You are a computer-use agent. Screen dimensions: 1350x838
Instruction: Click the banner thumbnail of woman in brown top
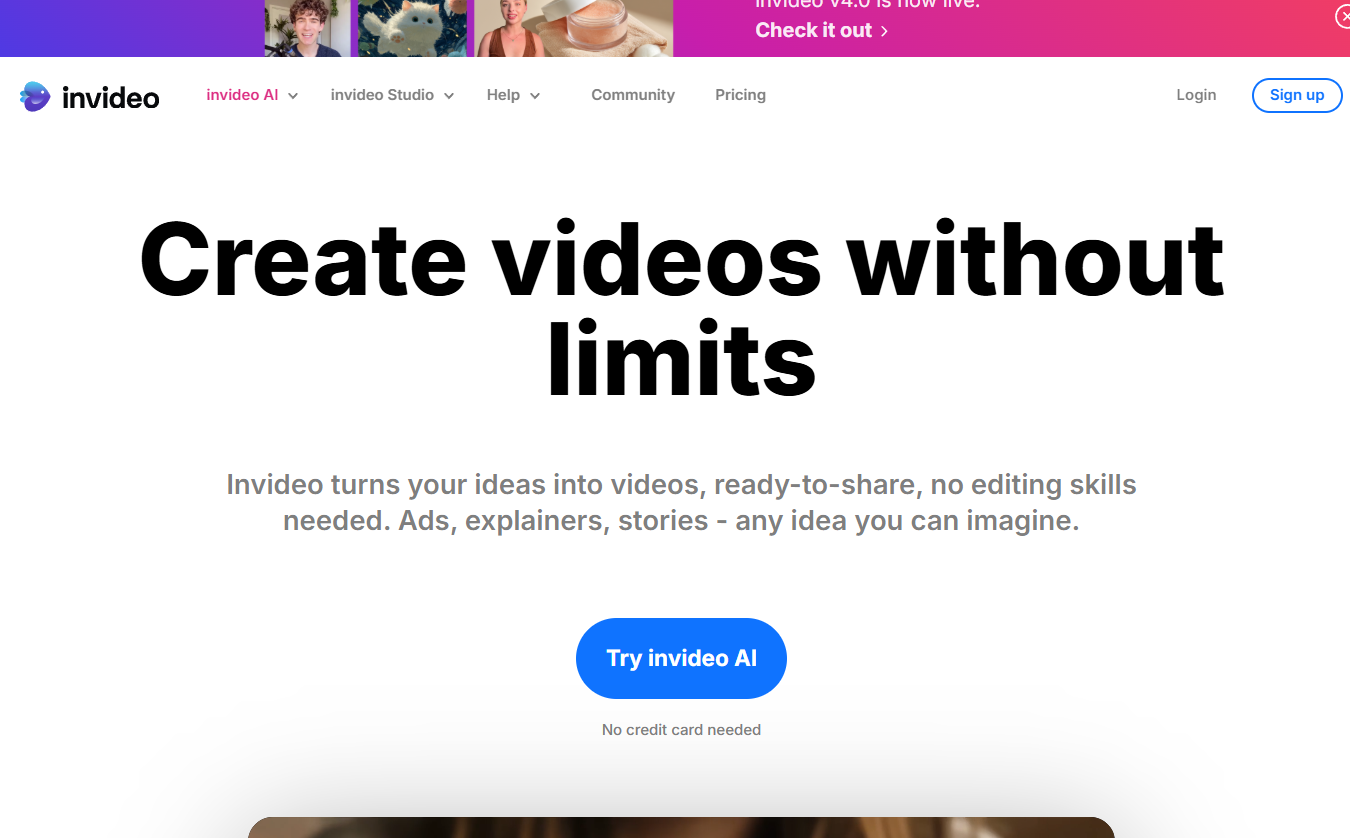[x=509, y=28]
